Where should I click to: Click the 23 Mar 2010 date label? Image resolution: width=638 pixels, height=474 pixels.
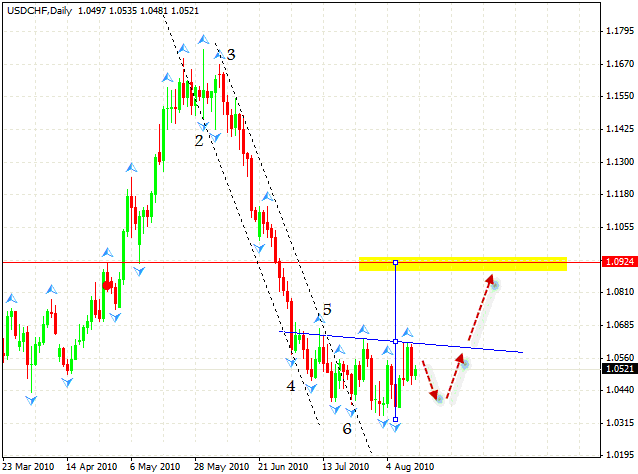point(28,466)
